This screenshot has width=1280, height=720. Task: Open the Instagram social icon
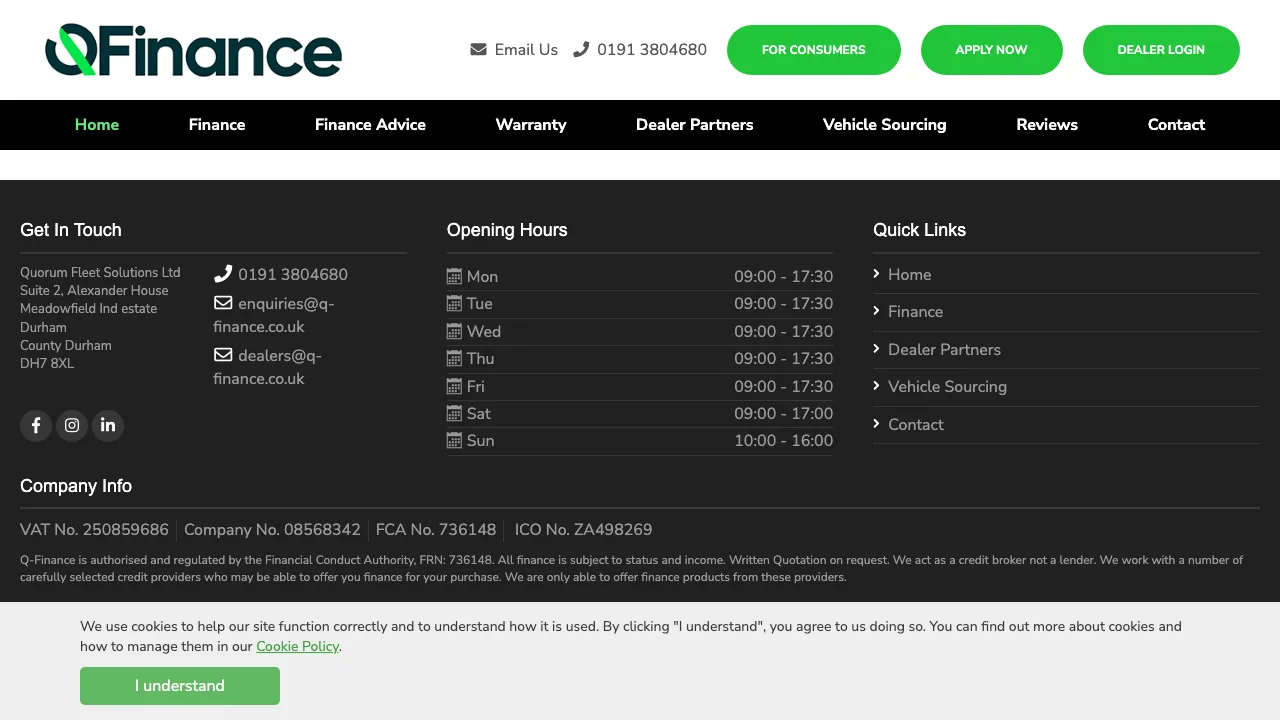pos(72,425)
